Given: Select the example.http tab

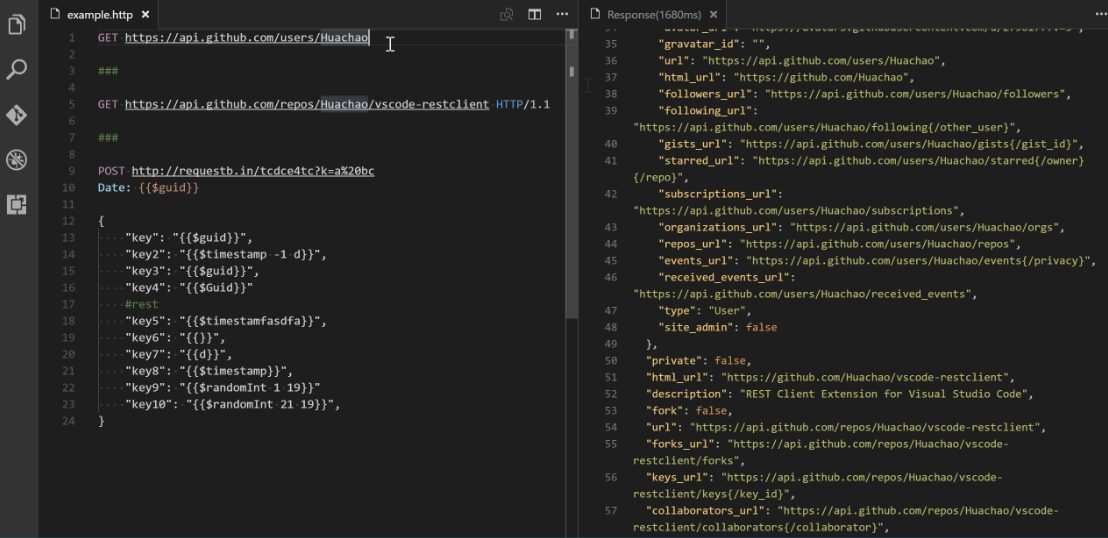Looking at the screenshot, I should (x=98, y=14).
